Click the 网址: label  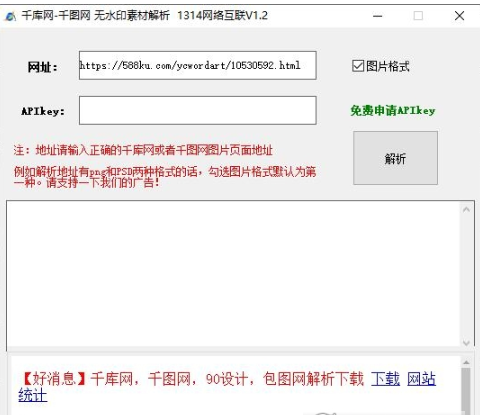[43, 67]
